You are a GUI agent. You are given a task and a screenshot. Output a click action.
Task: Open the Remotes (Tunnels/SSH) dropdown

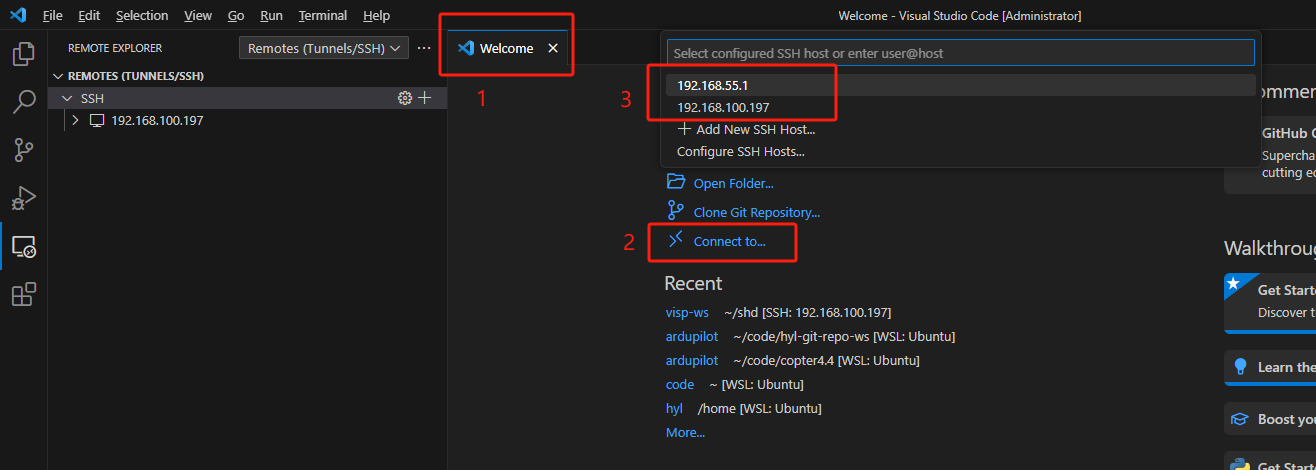pyautogui.click(x=324, y=48)
